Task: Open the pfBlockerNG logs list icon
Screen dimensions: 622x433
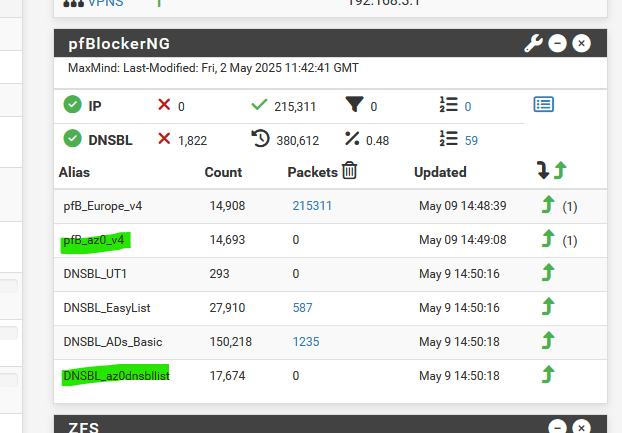Action: 543,105
